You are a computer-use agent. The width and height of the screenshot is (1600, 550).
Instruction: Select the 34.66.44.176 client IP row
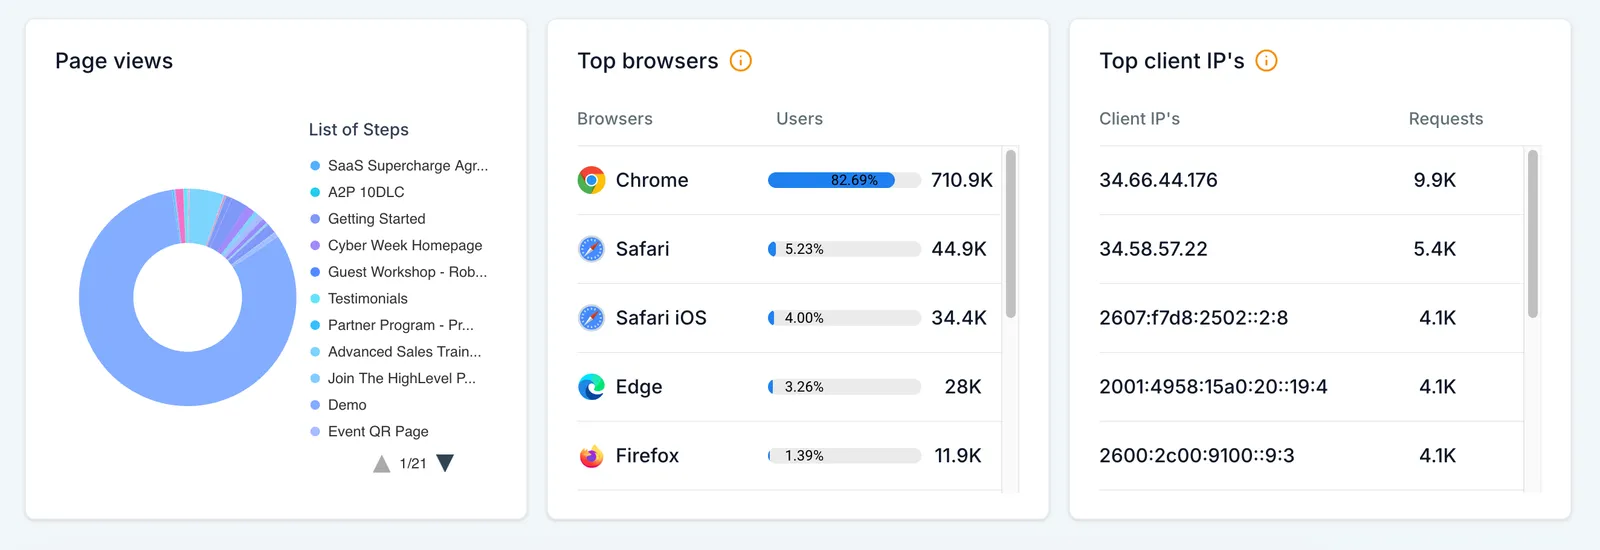click(x=1310, y=180)
